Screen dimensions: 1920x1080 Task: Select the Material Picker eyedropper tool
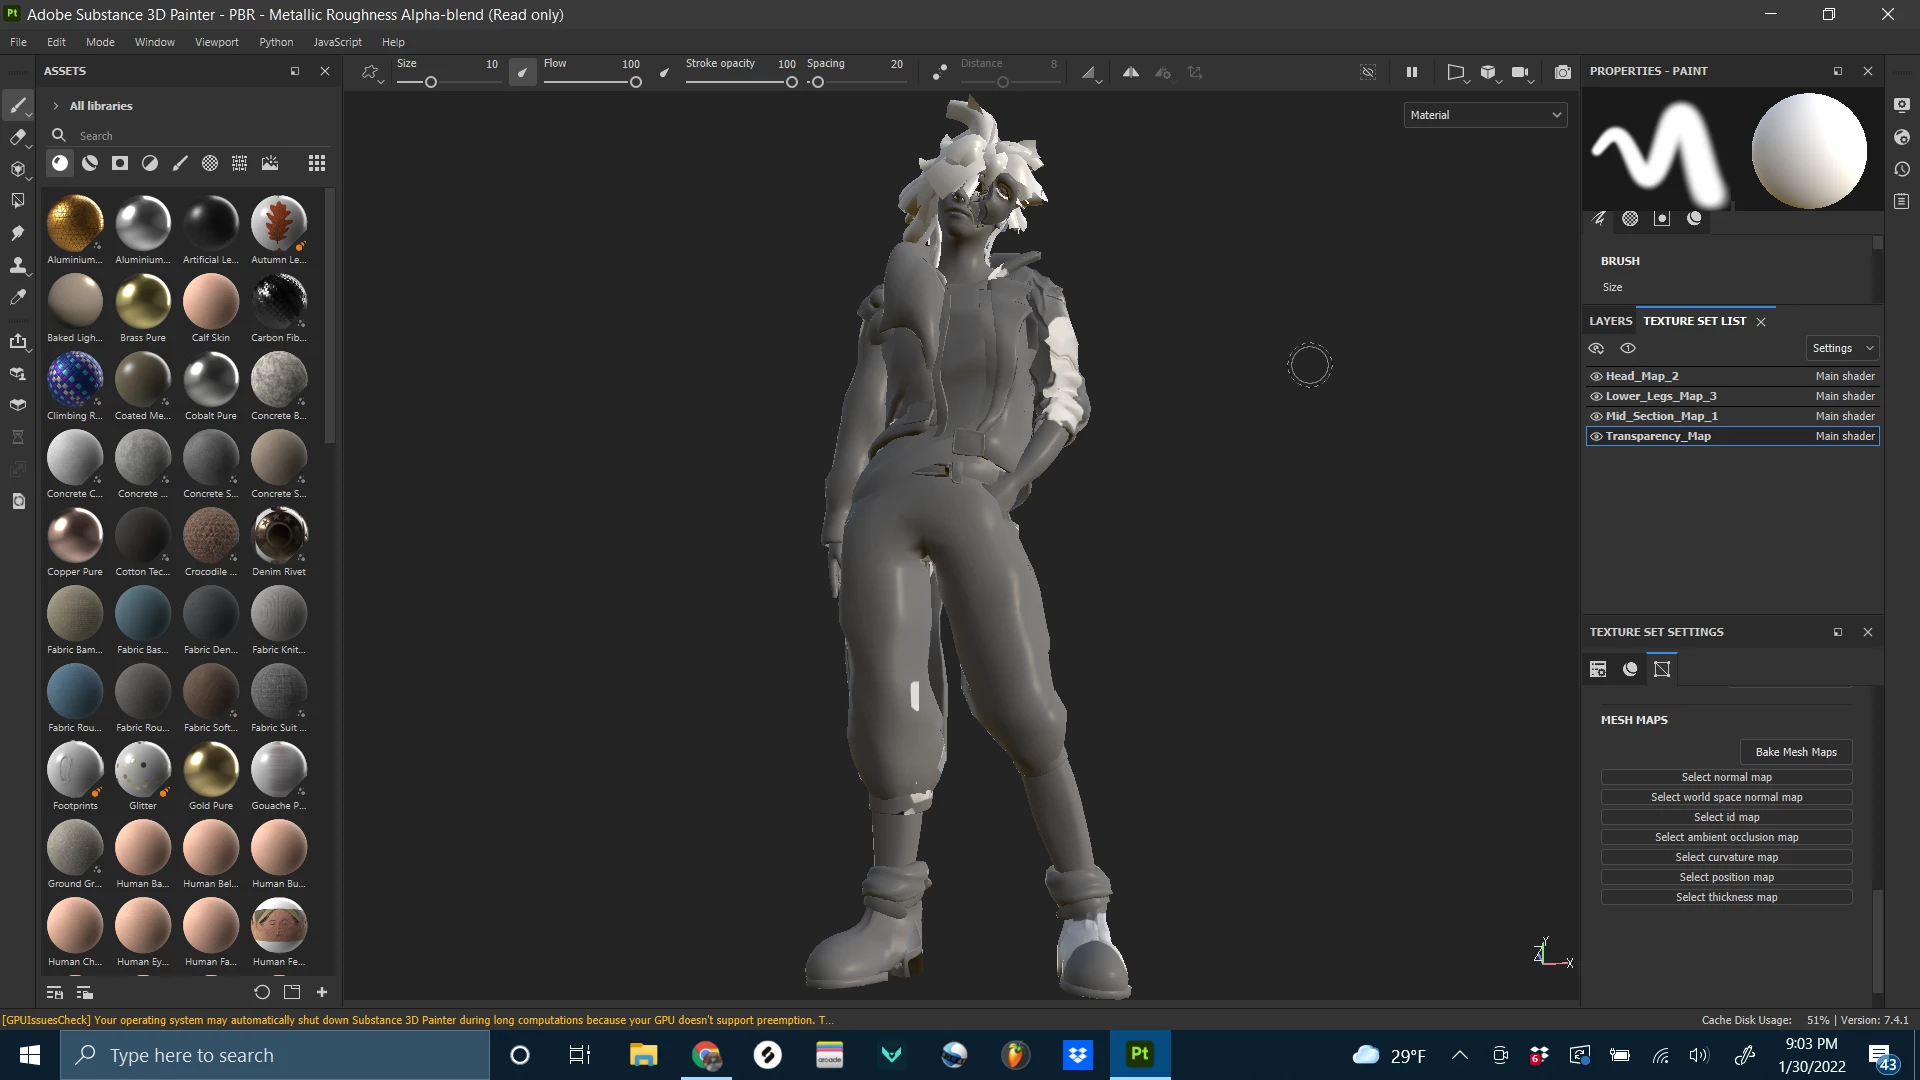tap(17, 297)
